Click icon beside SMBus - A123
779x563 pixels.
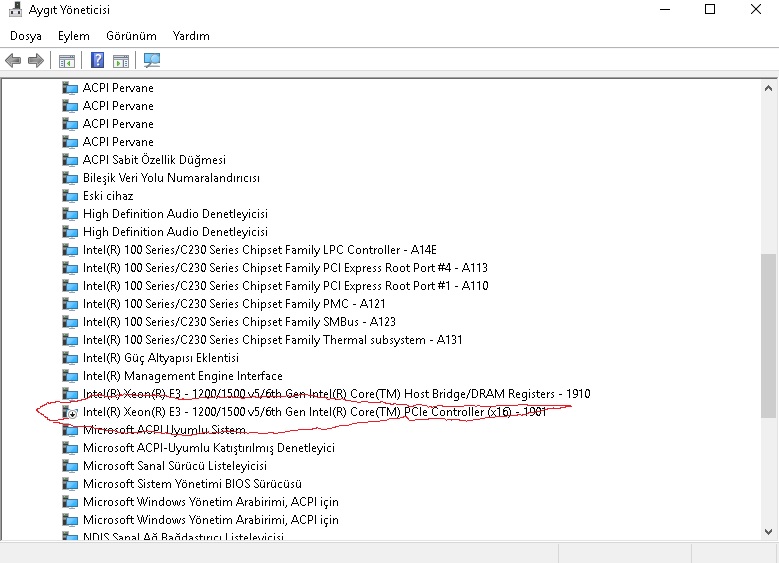tap(70, 322)
